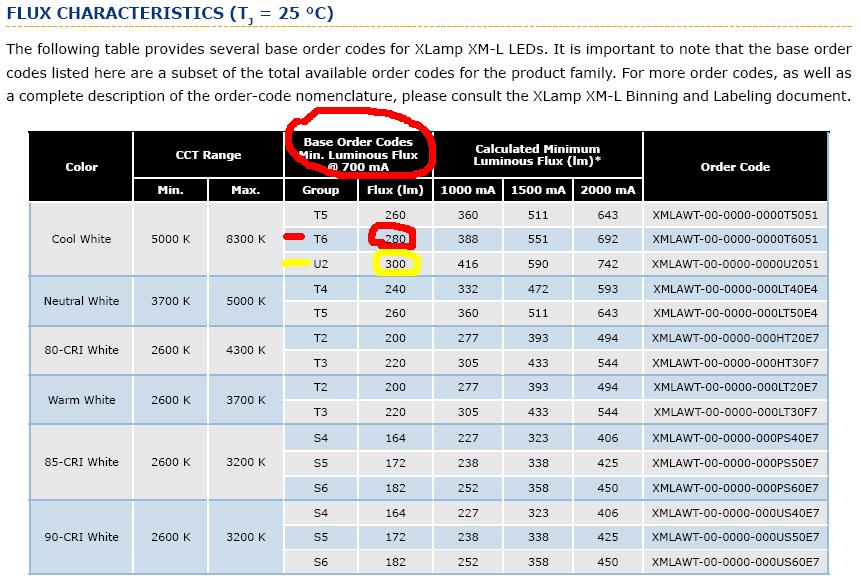Image resolution: width=861 pixels, height=580 pixels.
Task: Click the CCT Range column header
Action: tap(208, 155)
